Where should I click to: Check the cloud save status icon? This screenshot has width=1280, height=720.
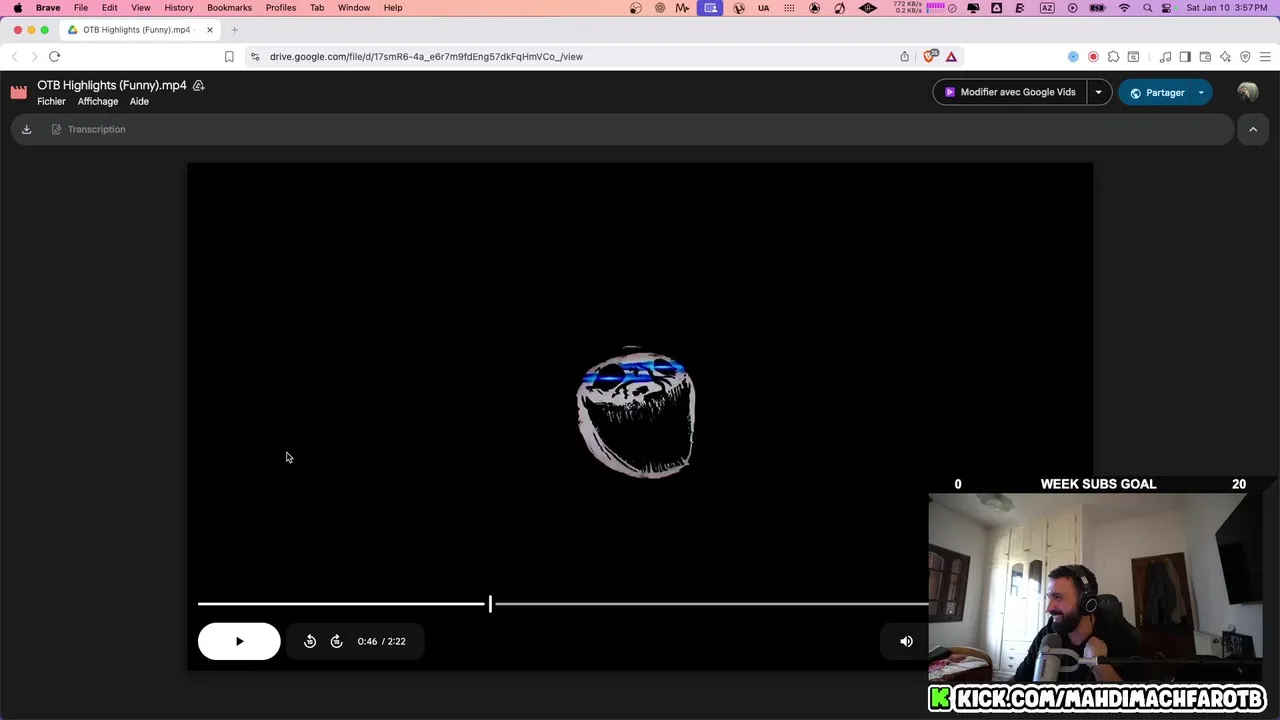coord(199,85)
